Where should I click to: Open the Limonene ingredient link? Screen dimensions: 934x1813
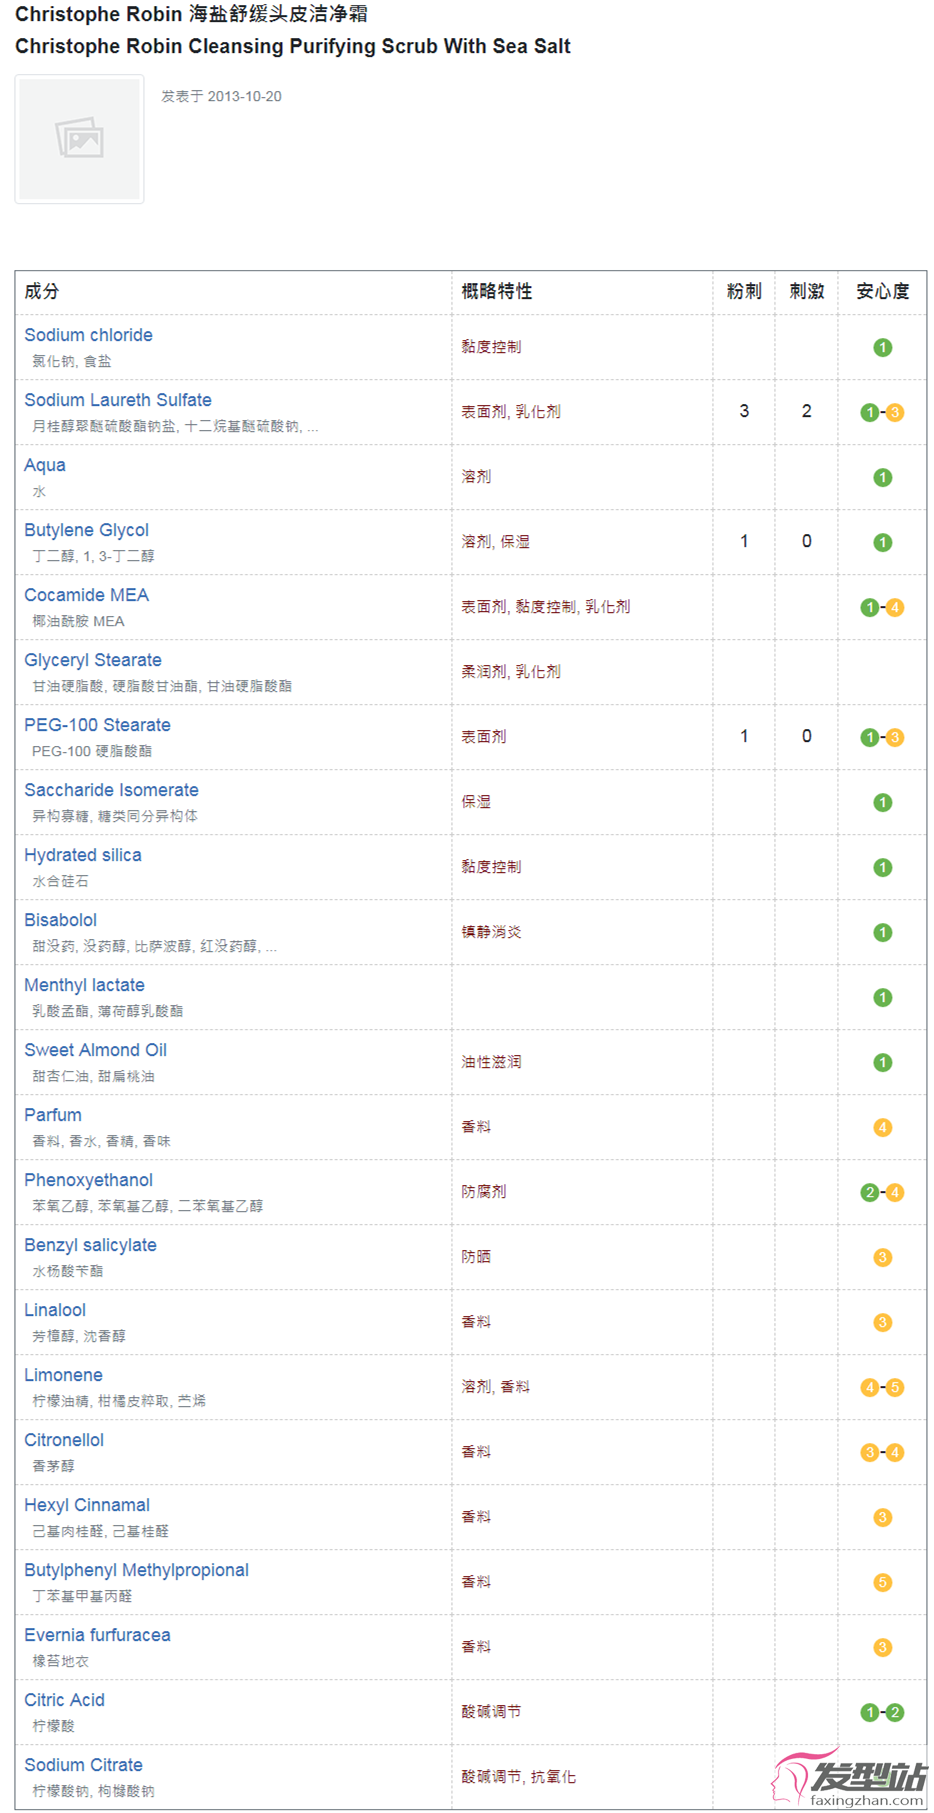click(x=63, y=1375)
